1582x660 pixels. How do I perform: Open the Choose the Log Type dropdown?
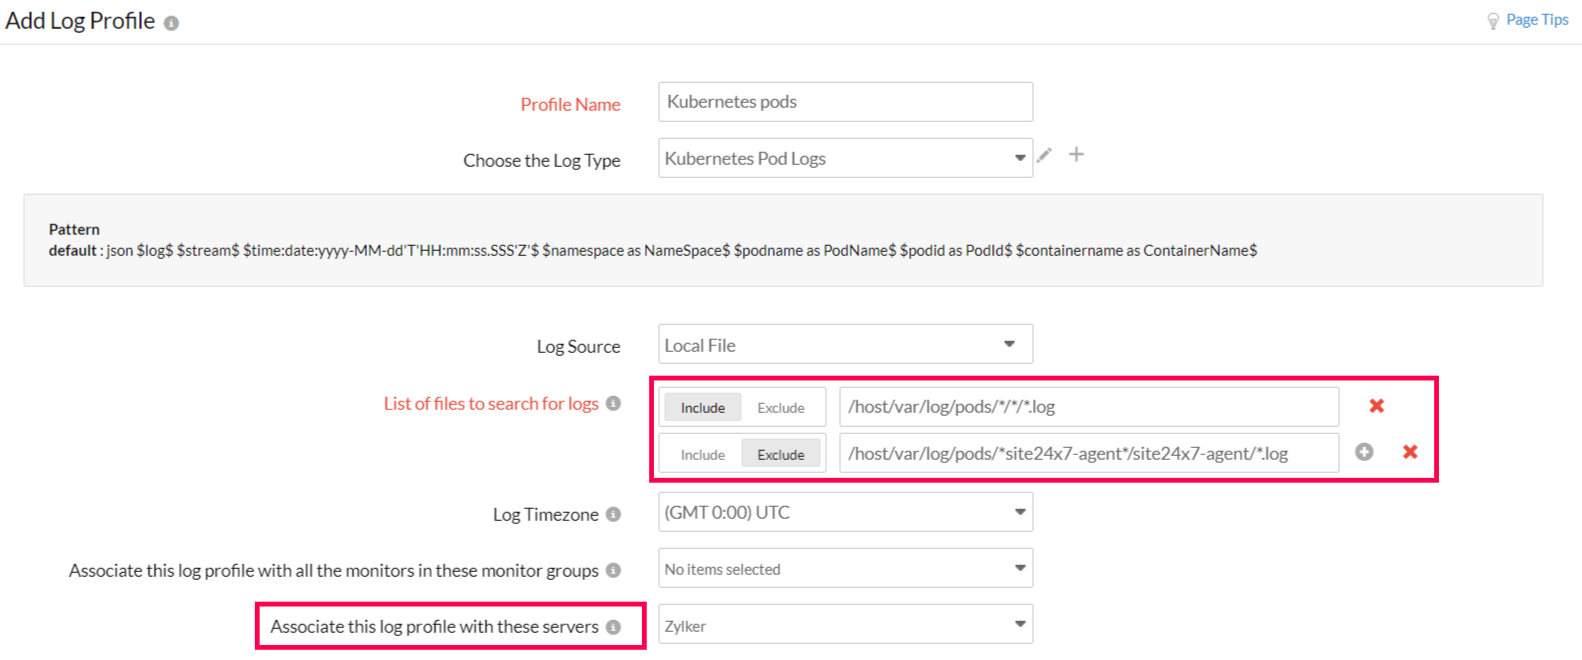[x=844, y=158]
